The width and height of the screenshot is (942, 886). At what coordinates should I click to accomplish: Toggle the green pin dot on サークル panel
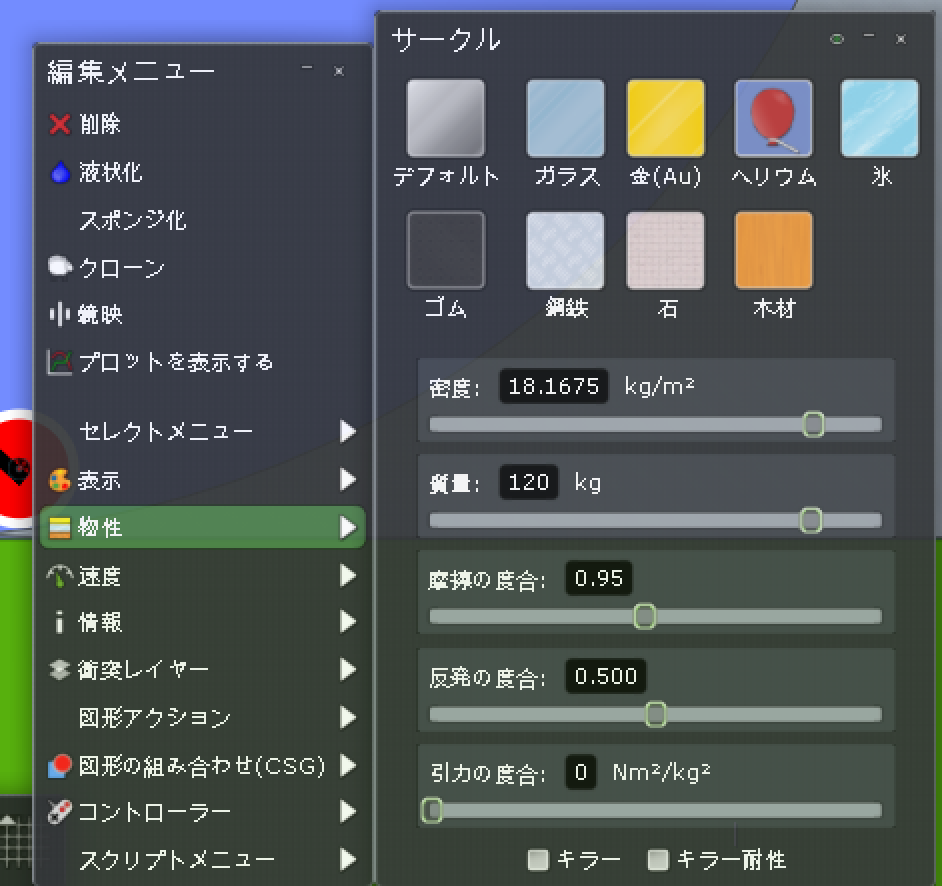click(836, 39)
